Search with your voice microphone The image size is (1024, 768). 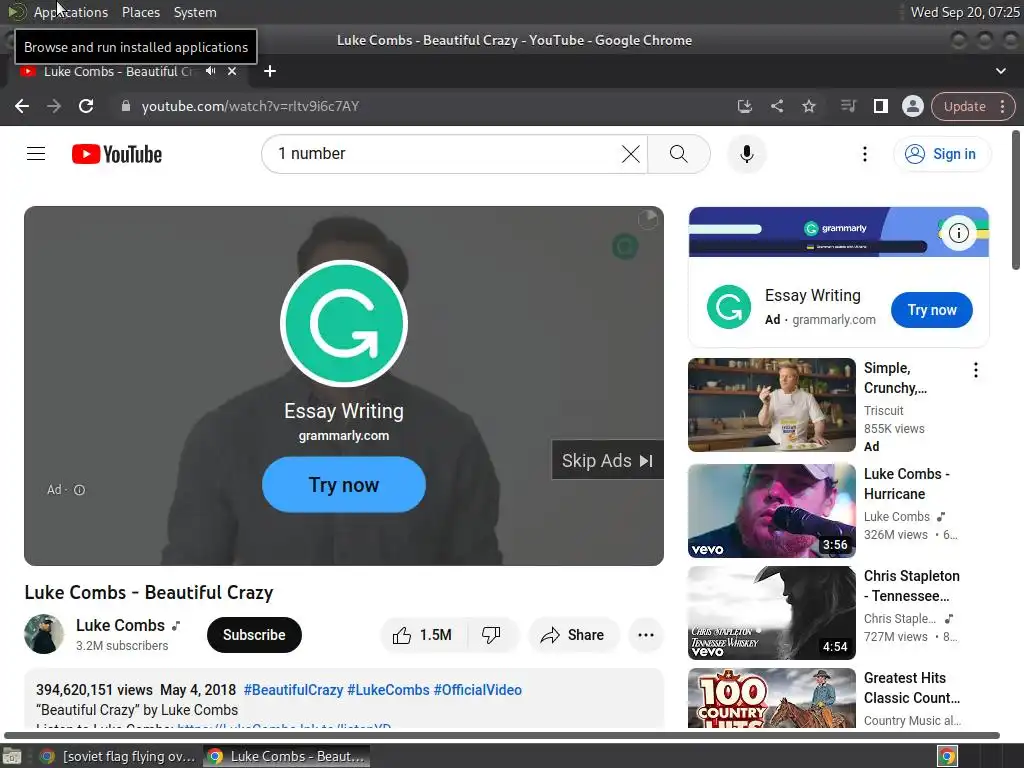point(746,154)
